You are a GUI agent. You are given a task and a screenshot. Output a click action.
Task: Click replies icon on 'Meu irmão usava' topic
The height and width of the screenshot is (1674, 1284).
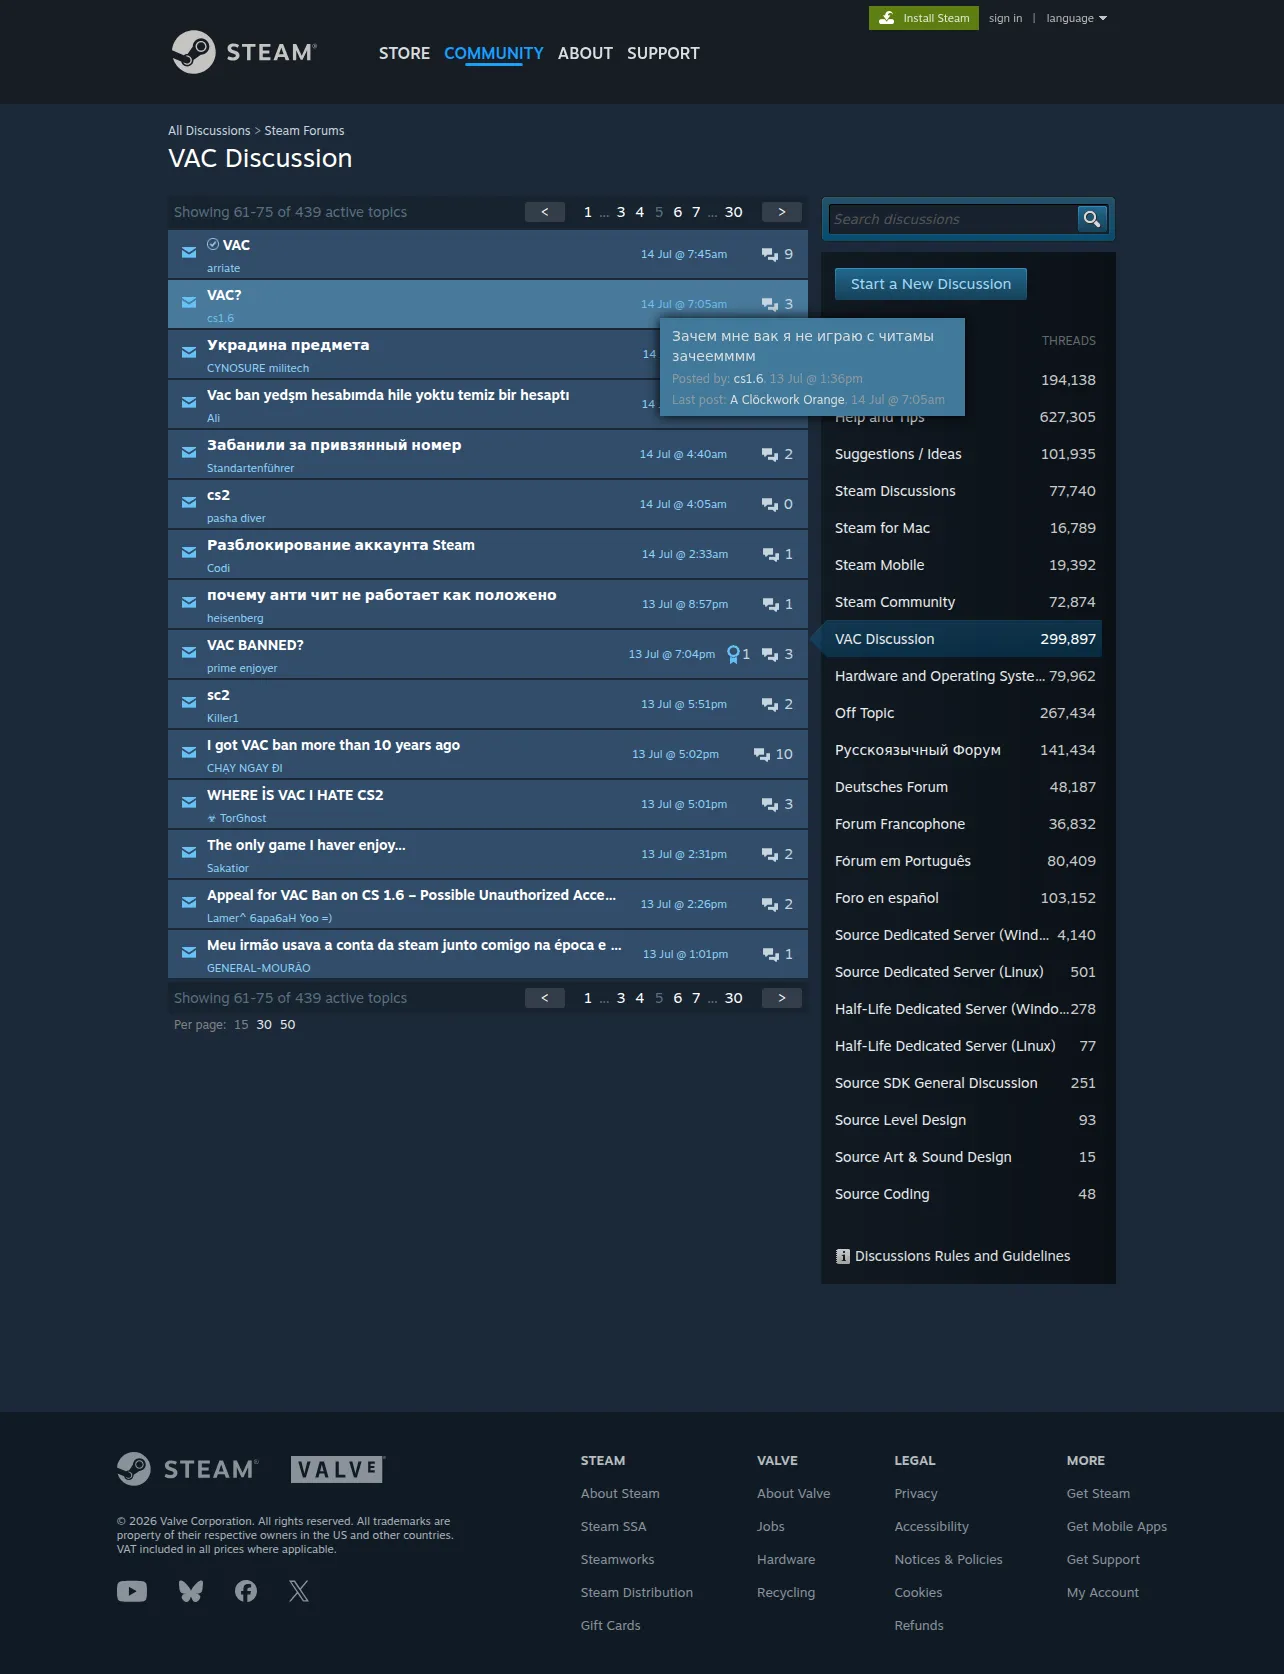pos(771,954)
